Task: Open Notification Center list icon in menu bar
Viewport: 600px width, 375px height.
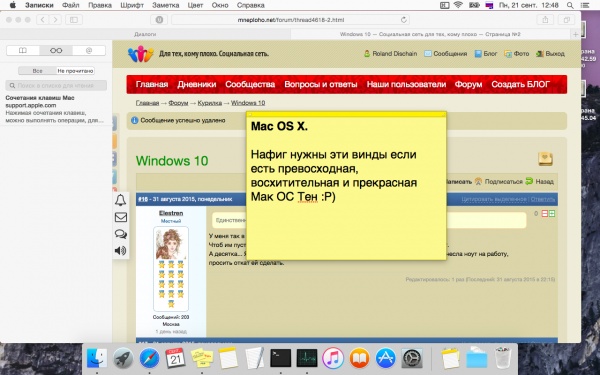Action: pyautogui.click(x=585, y=5)
